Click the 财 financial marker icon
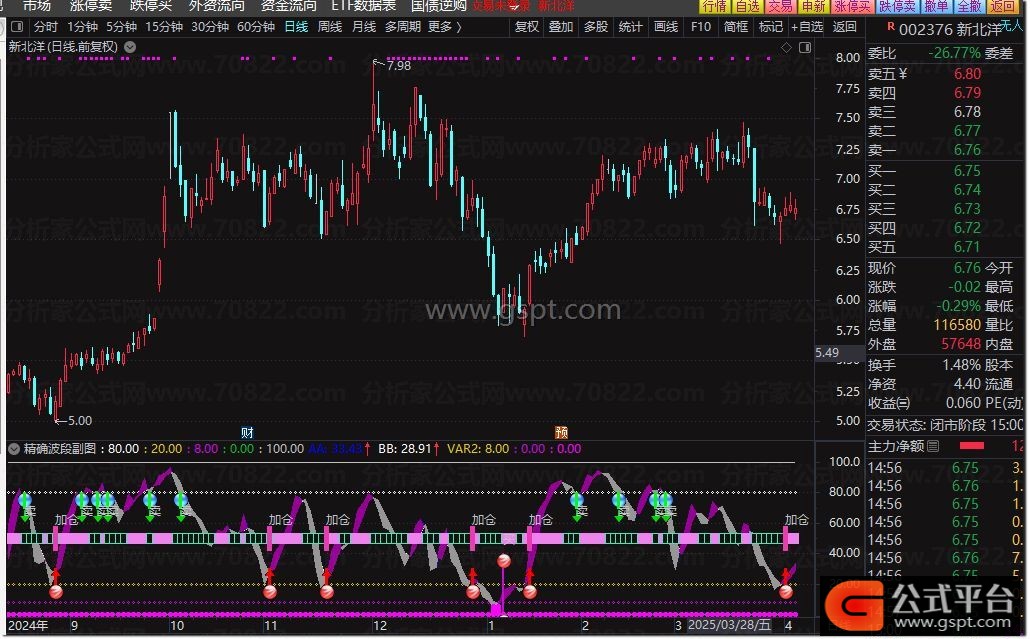The image size is (1030, 639). click(x=247, y=432)
